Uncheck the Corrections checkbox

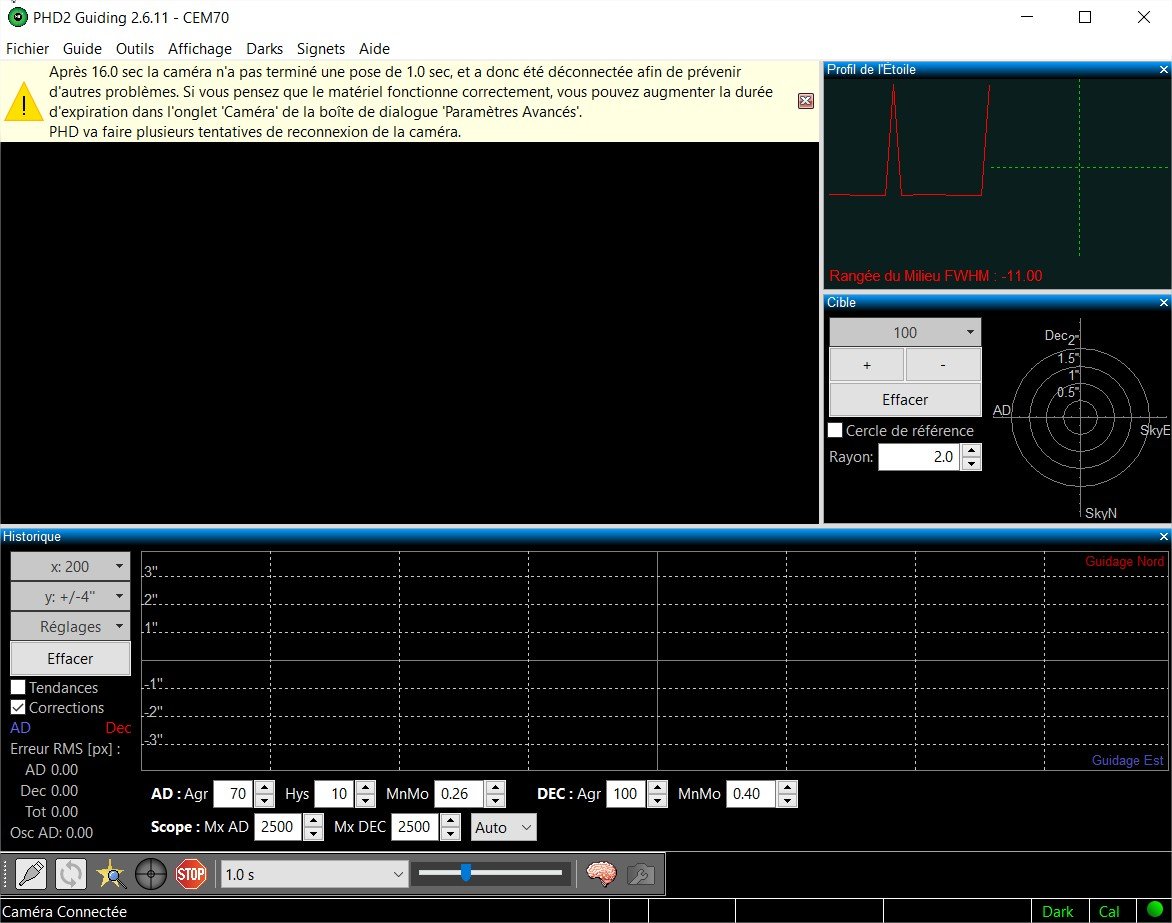pos(18,707)
